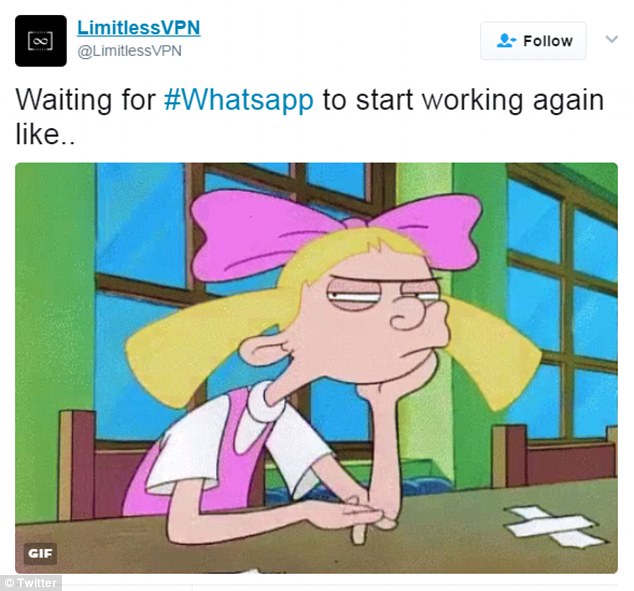Expand the tweet options chevron
This screenshot has height=591, width=634.
pyautogui.click(x=612, y=39)
